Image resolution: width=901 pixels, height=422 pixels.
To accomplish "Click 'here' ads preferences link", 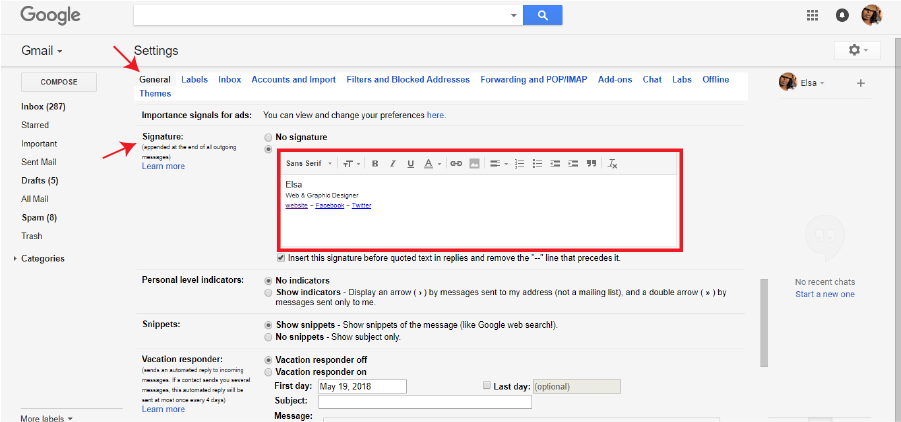I will (x=436, y=115).
